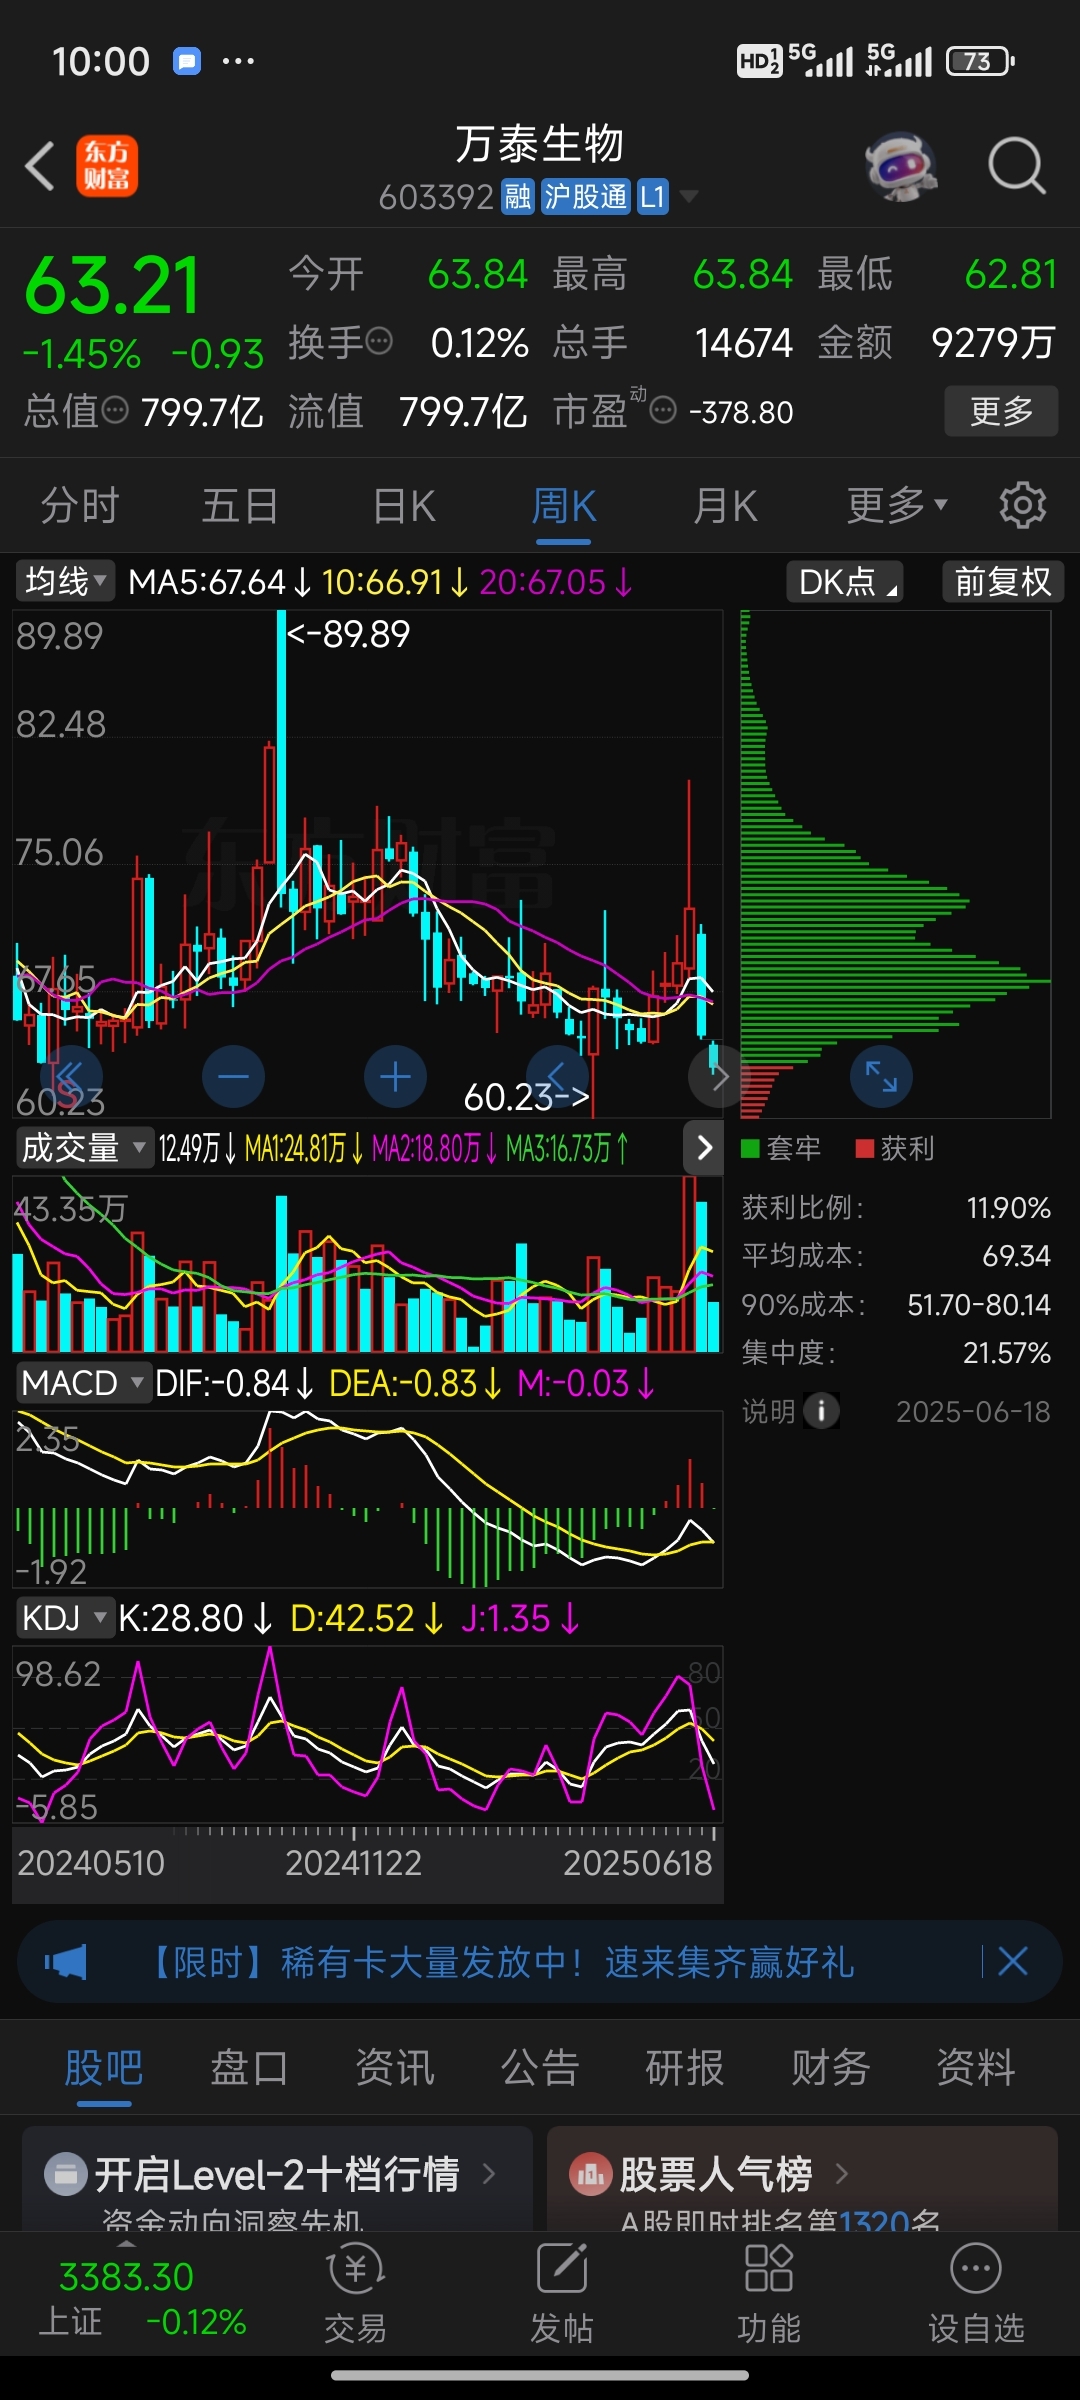
Task: Open the search magnifier
Action: point(1017,166)
